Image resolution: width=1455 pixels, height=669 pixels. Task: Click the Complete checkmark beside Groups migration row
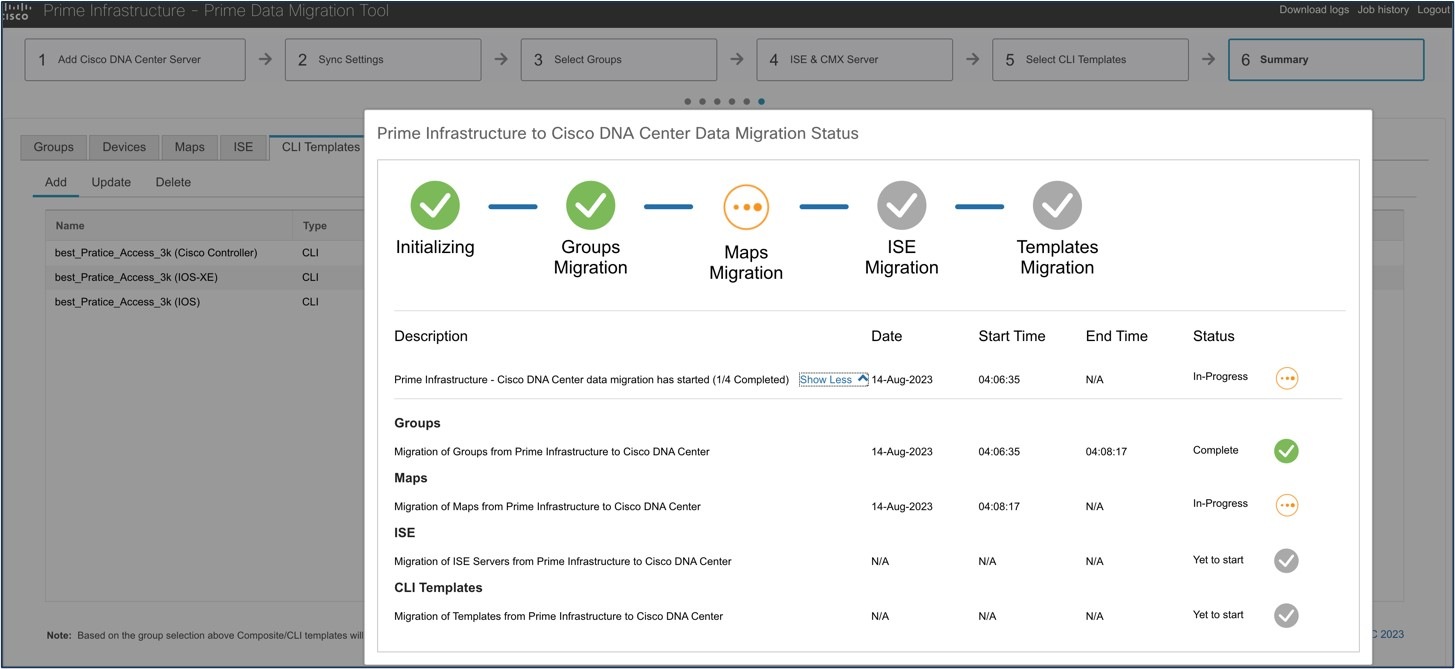(1286, 451)
